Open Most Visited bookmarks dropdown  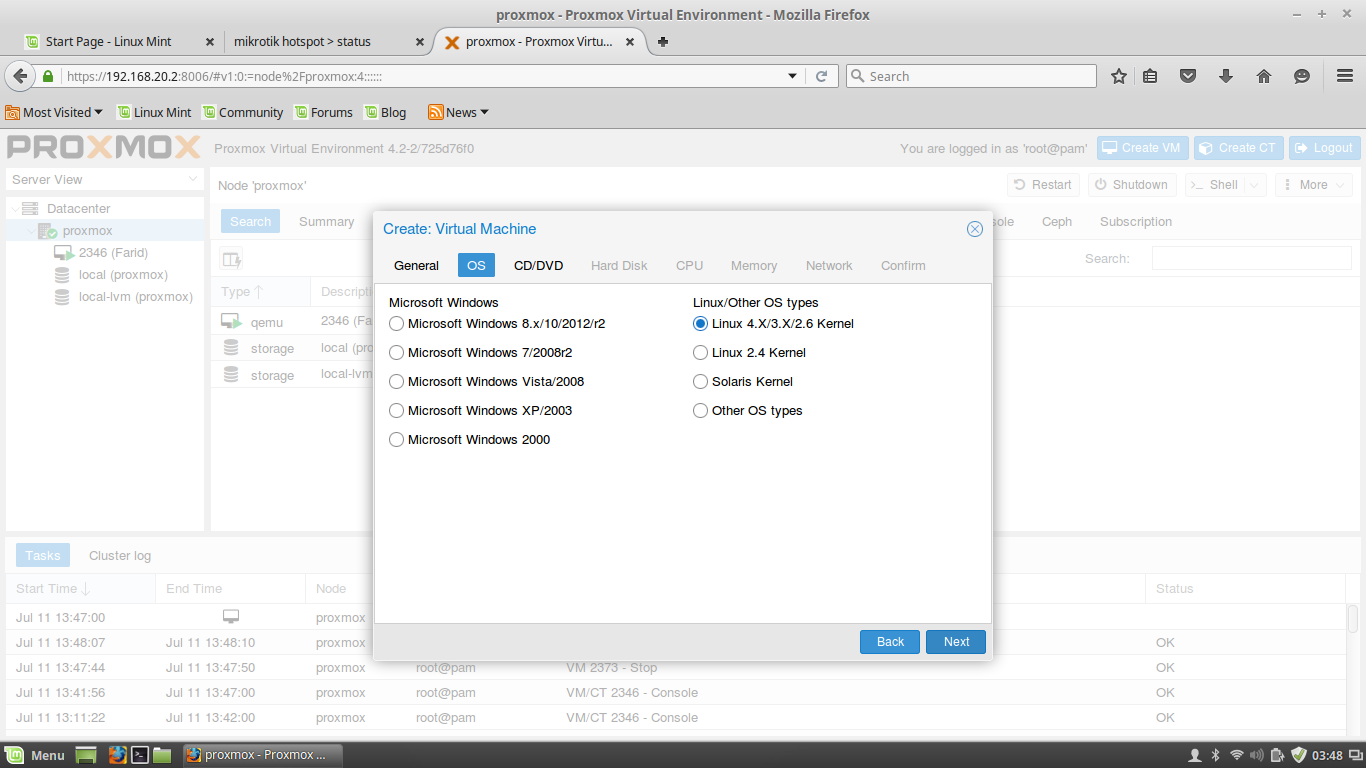pyautogui.click(x=55, y=112)
